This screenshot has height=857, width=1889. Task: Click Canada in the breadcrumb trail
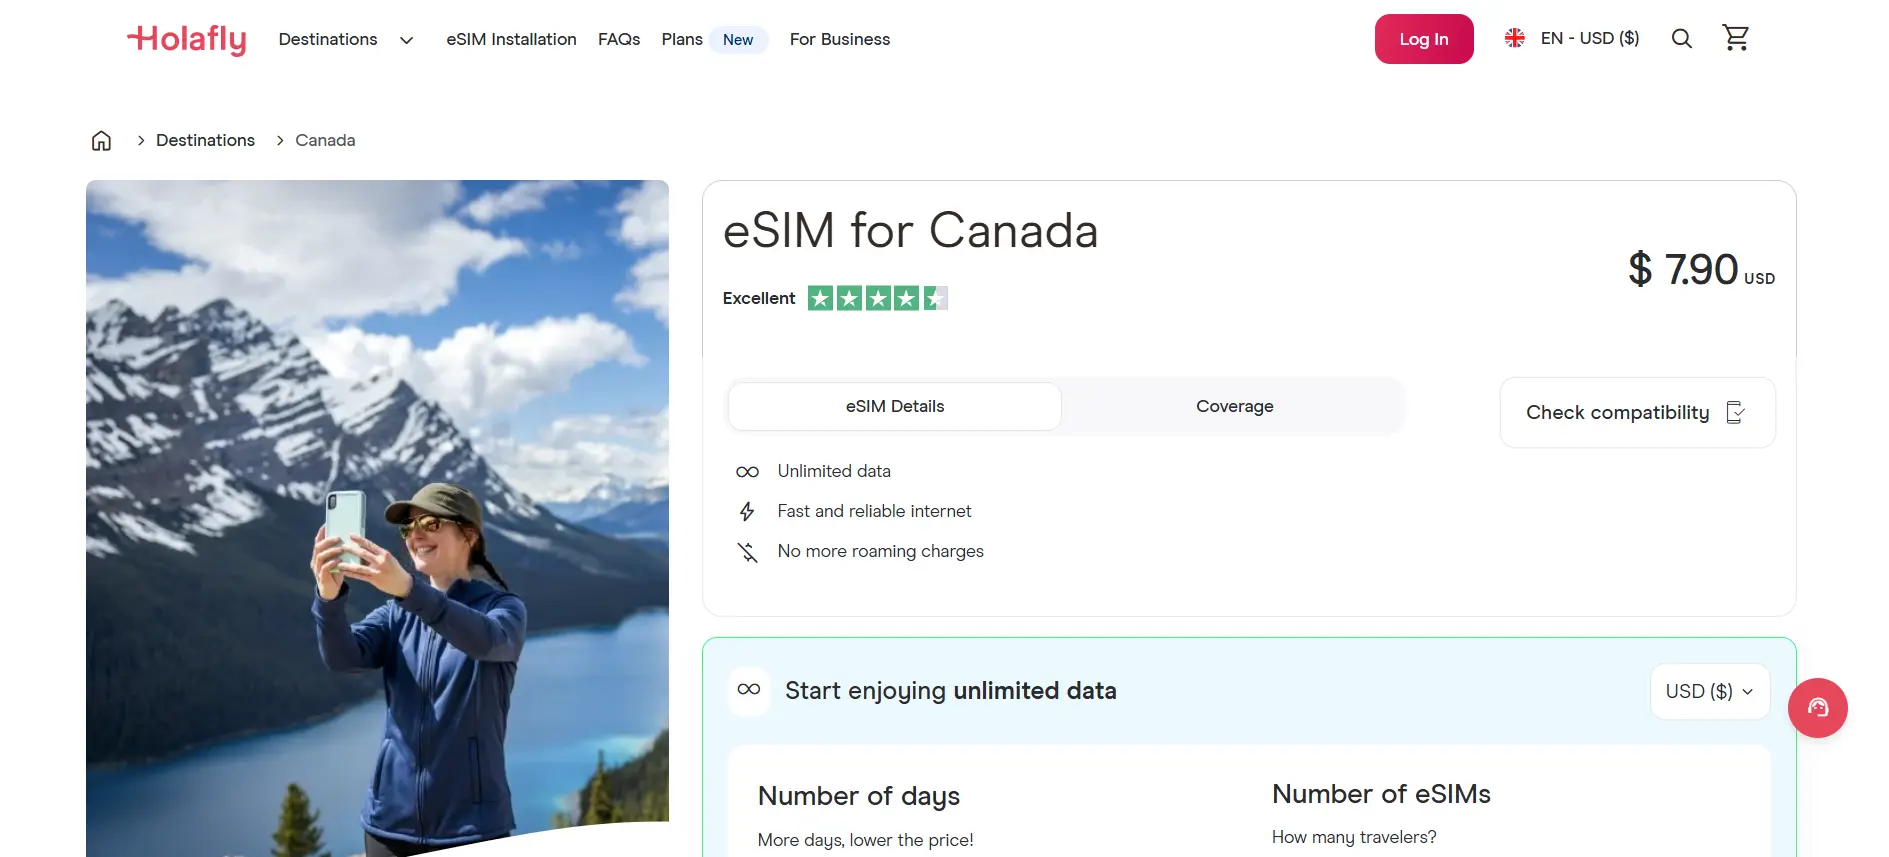click(x=325, y=140)
